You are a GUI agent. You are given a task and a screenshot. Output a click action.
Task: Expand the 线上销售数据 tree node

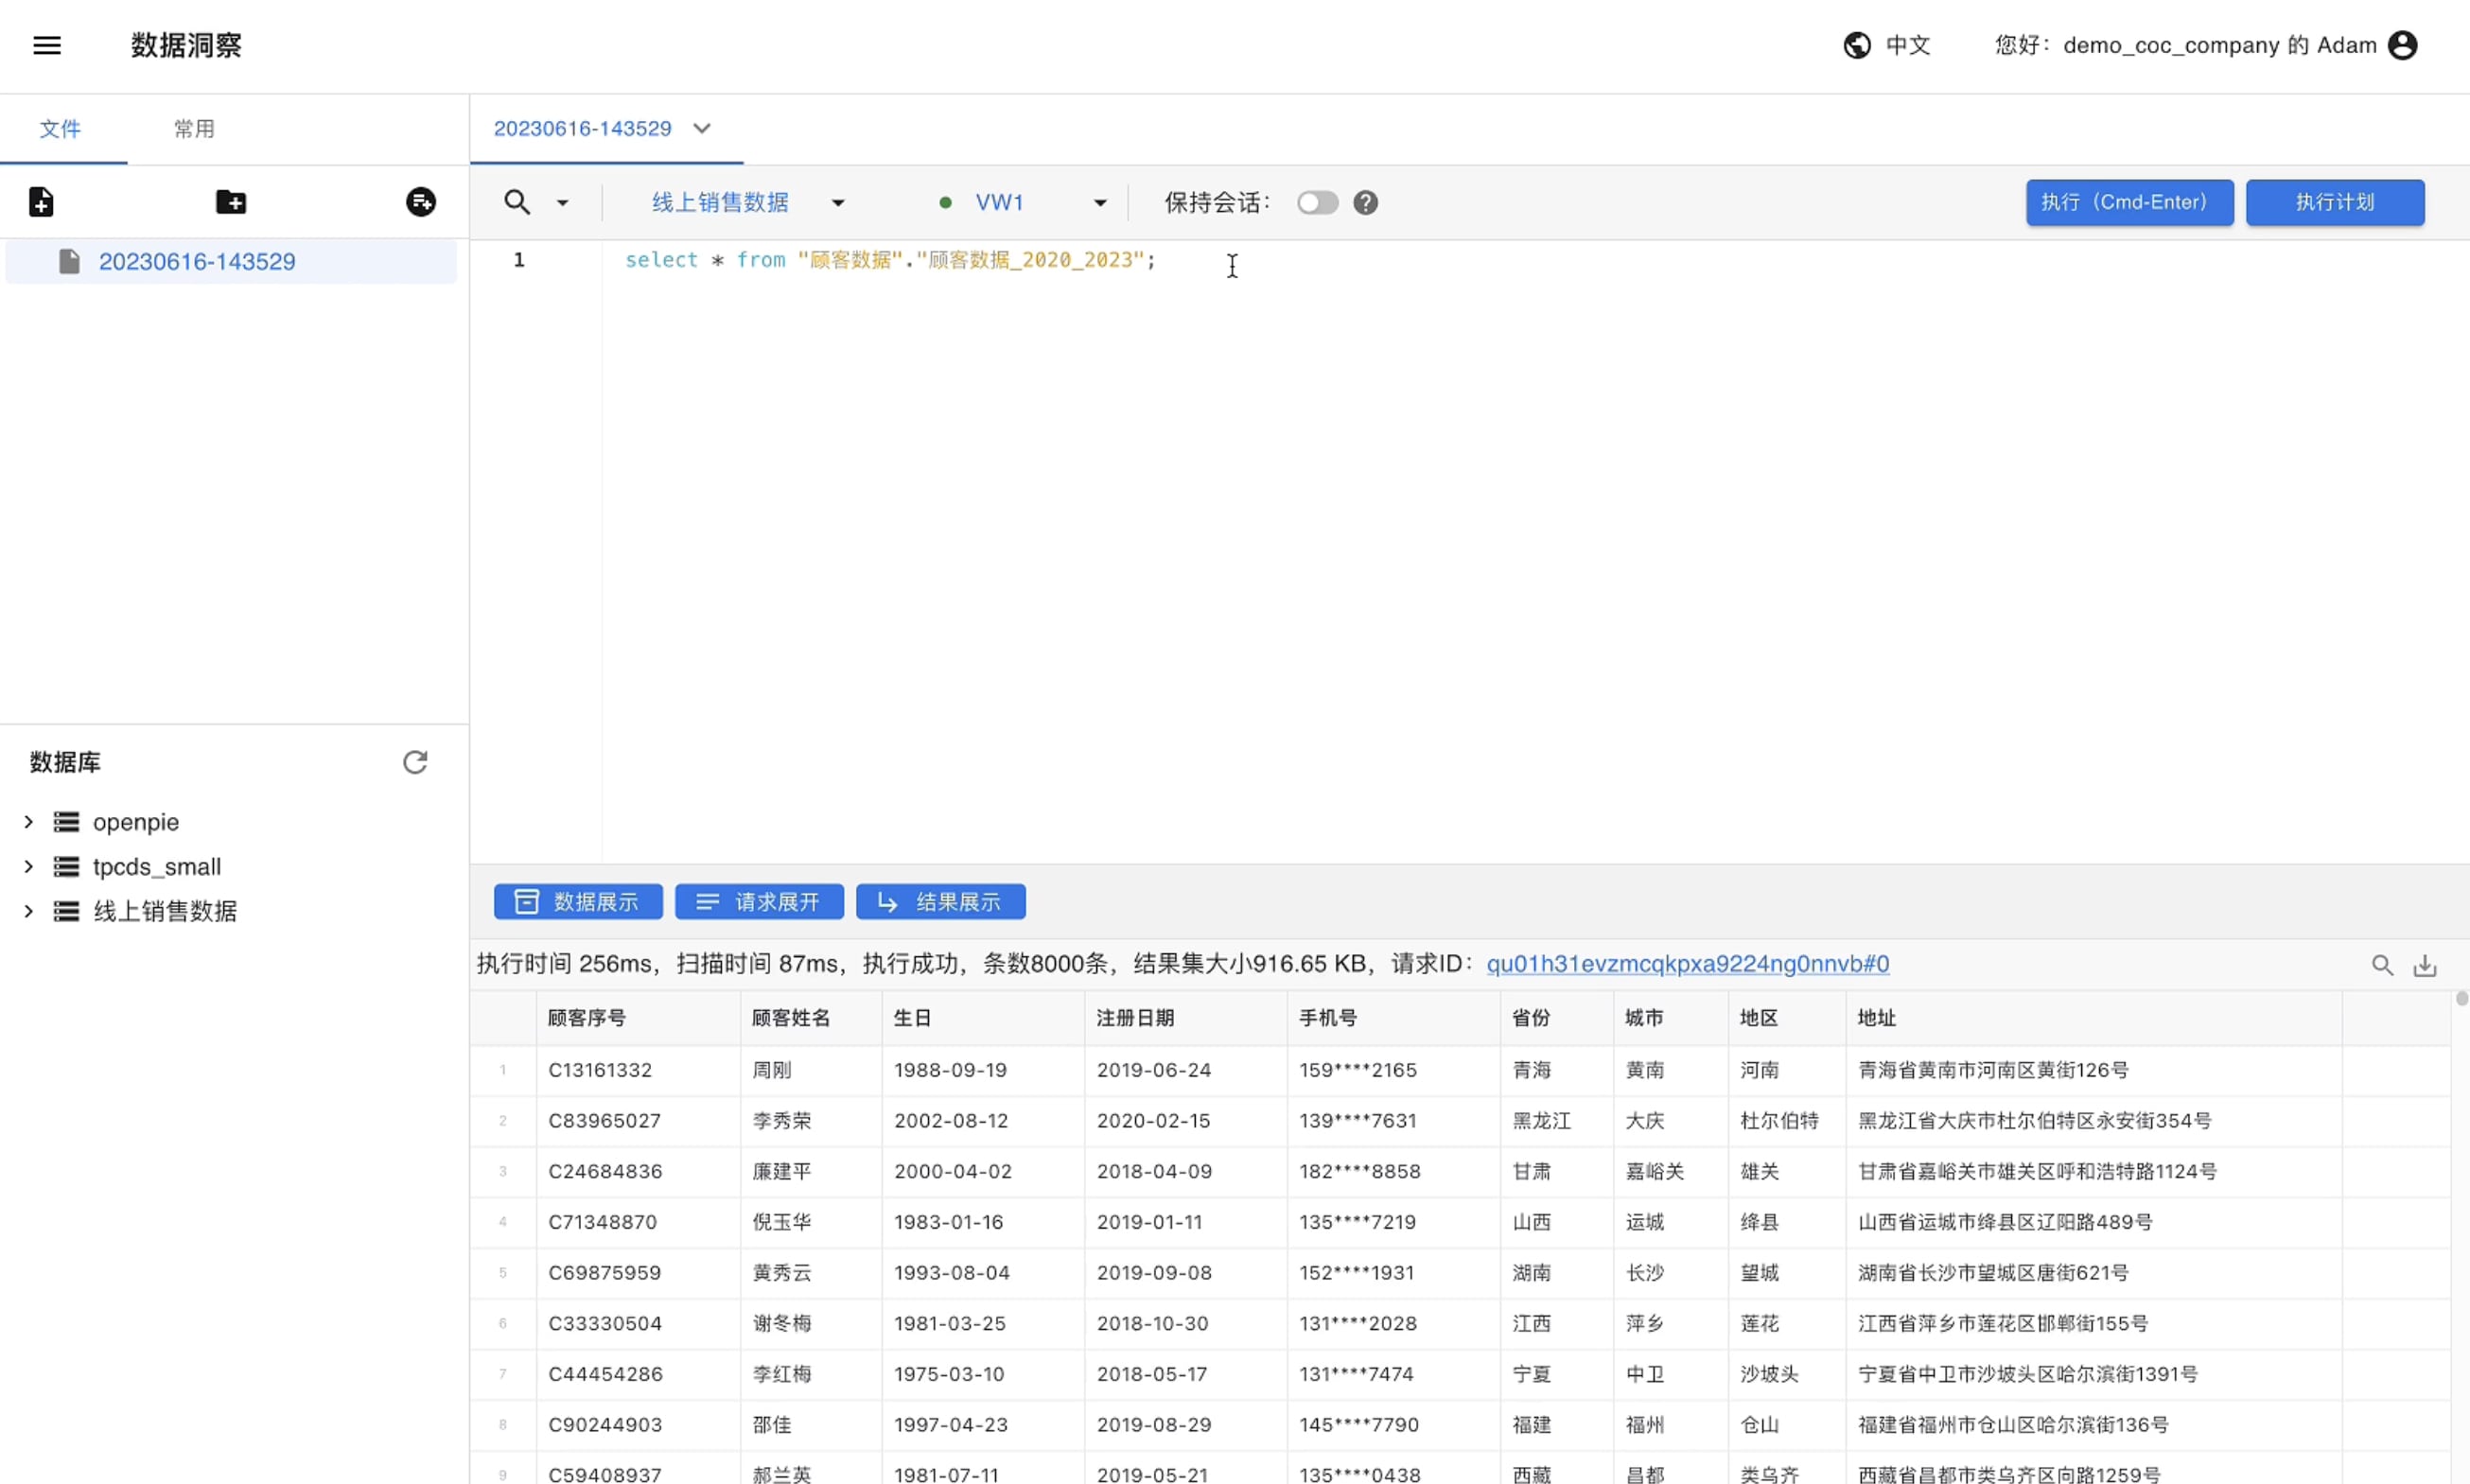(29, 911)
